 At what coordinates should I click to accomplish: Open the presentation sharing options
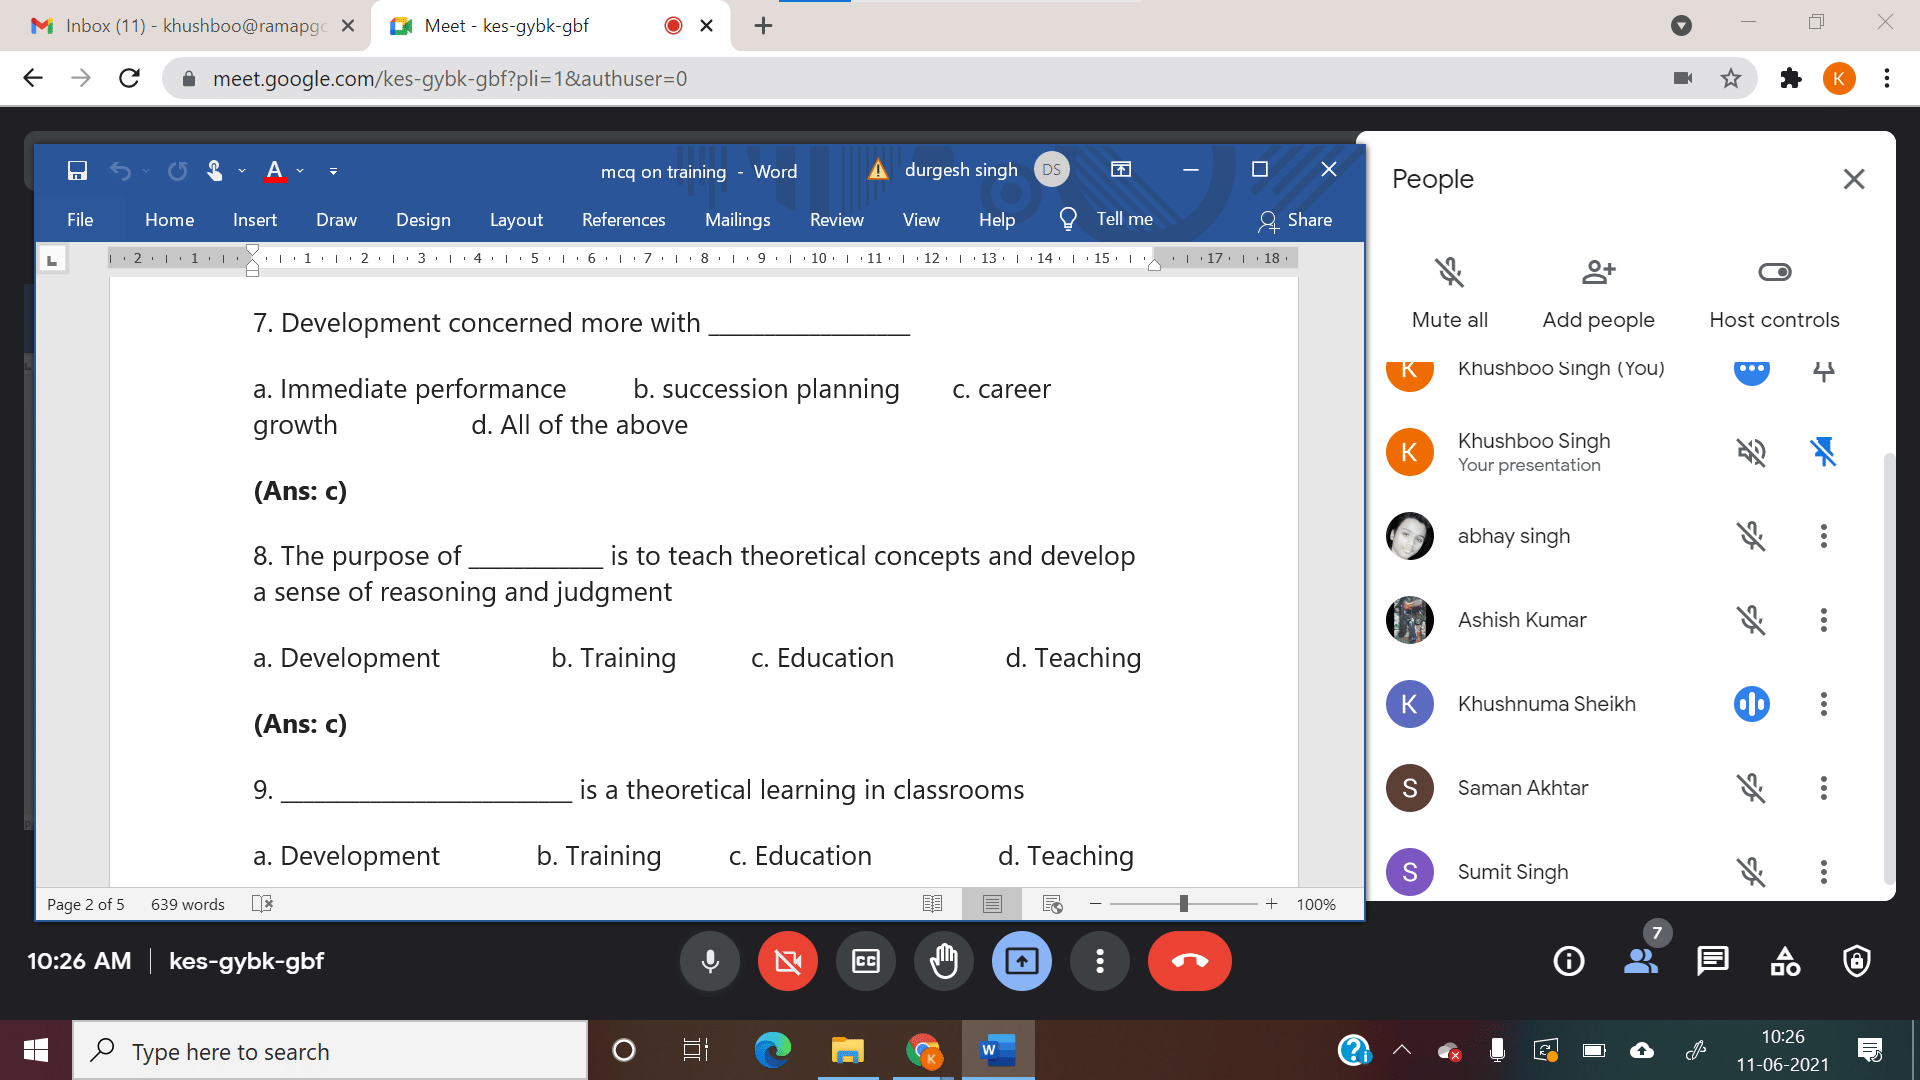tap(1021, 961)
